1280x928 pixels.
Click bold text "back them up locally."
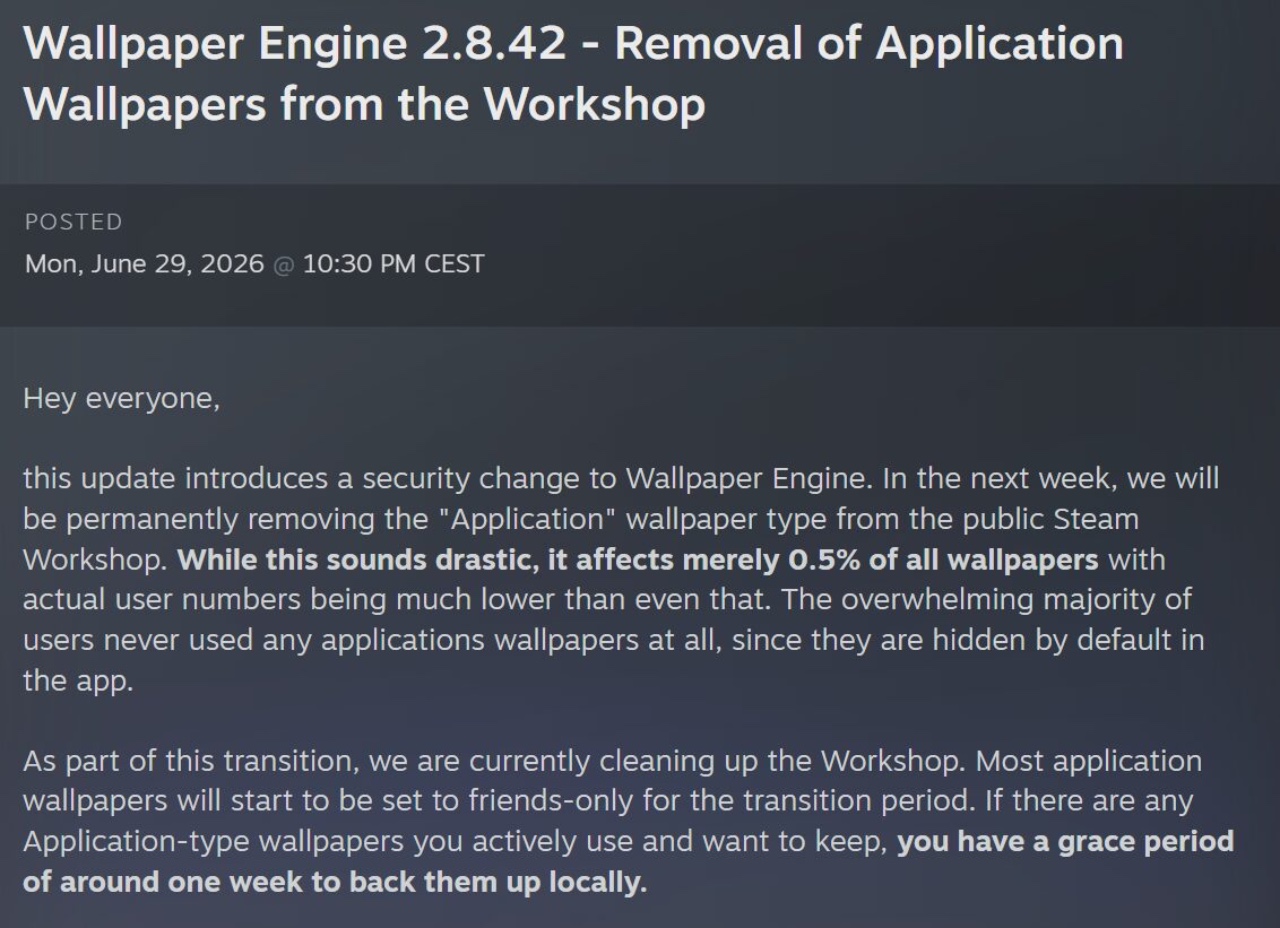(x=485, y=883)
